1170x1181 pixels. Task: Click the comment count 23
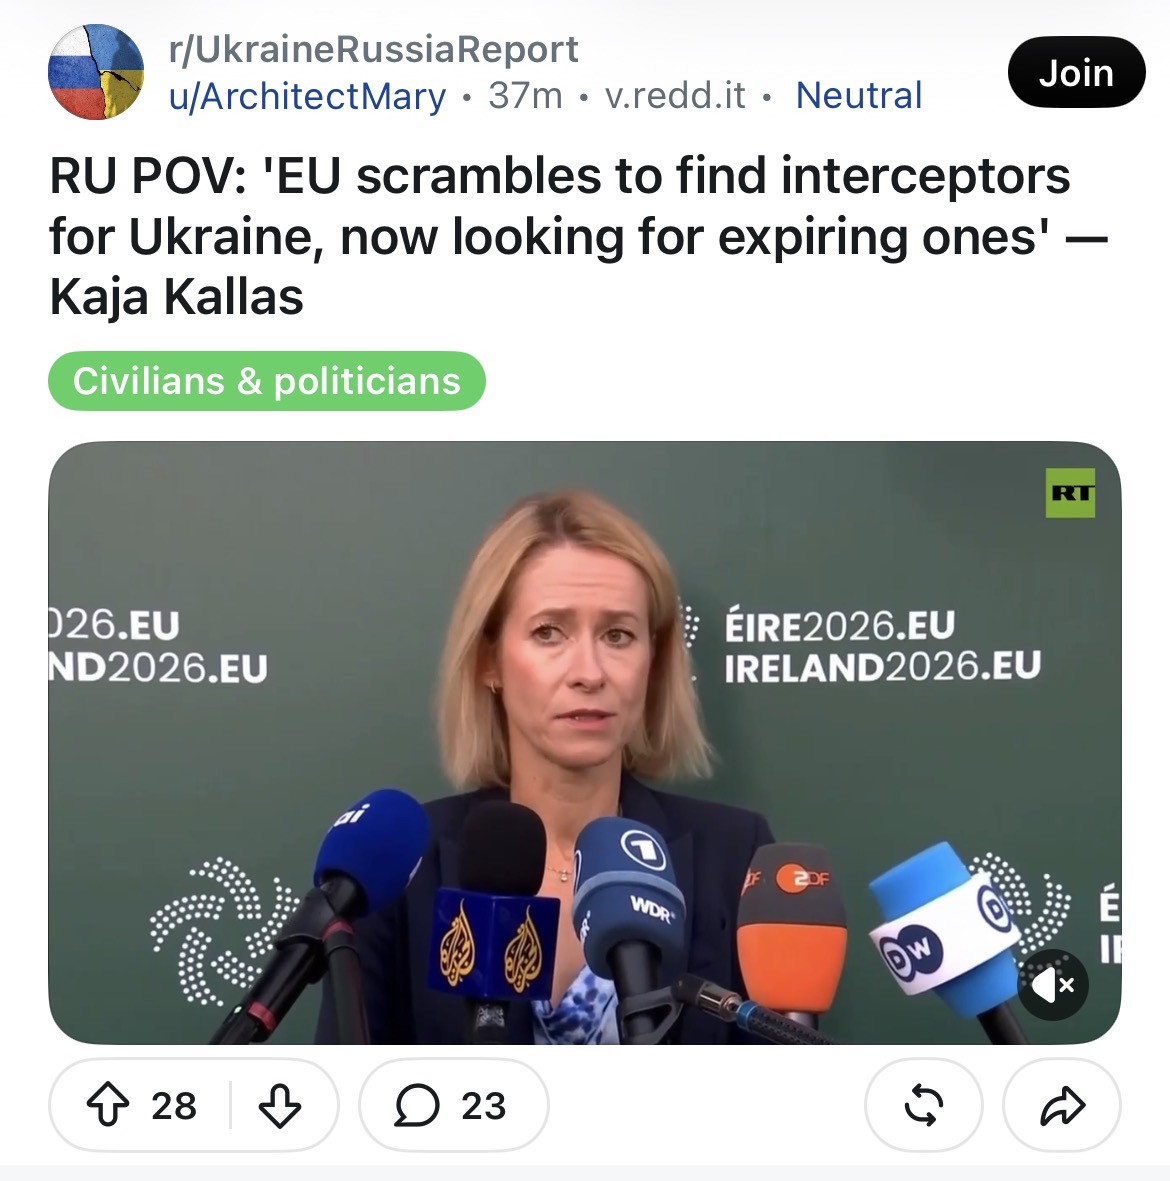[483, 1106]
